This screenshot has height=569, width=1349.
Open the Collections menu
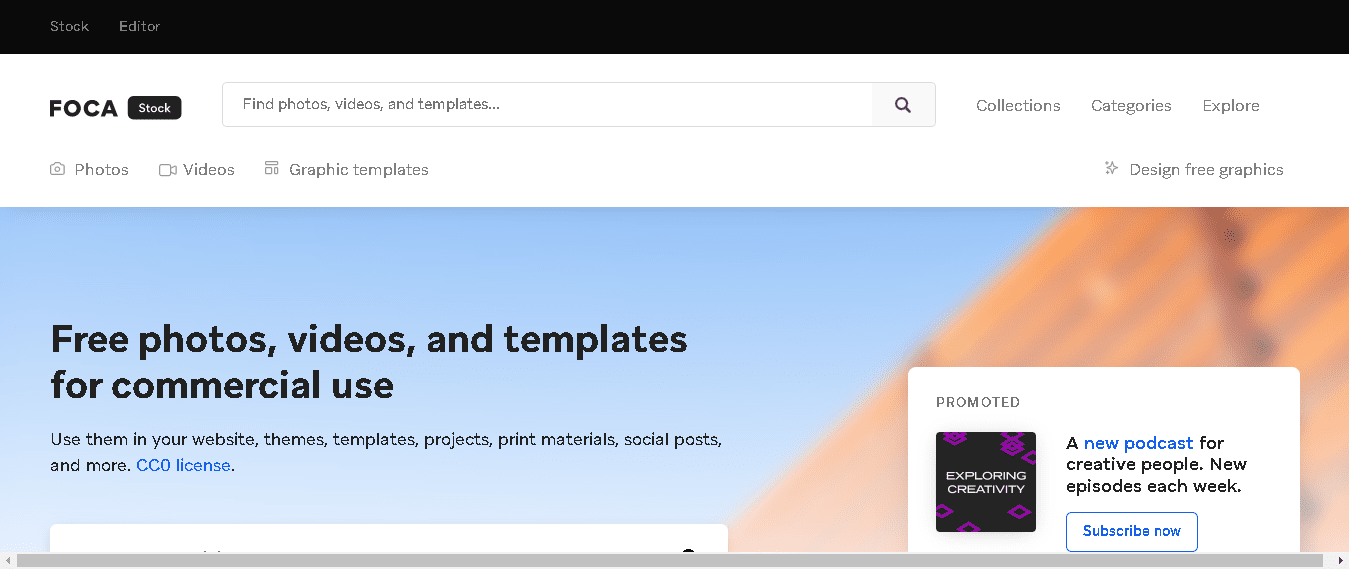[x=1018, y=105]
